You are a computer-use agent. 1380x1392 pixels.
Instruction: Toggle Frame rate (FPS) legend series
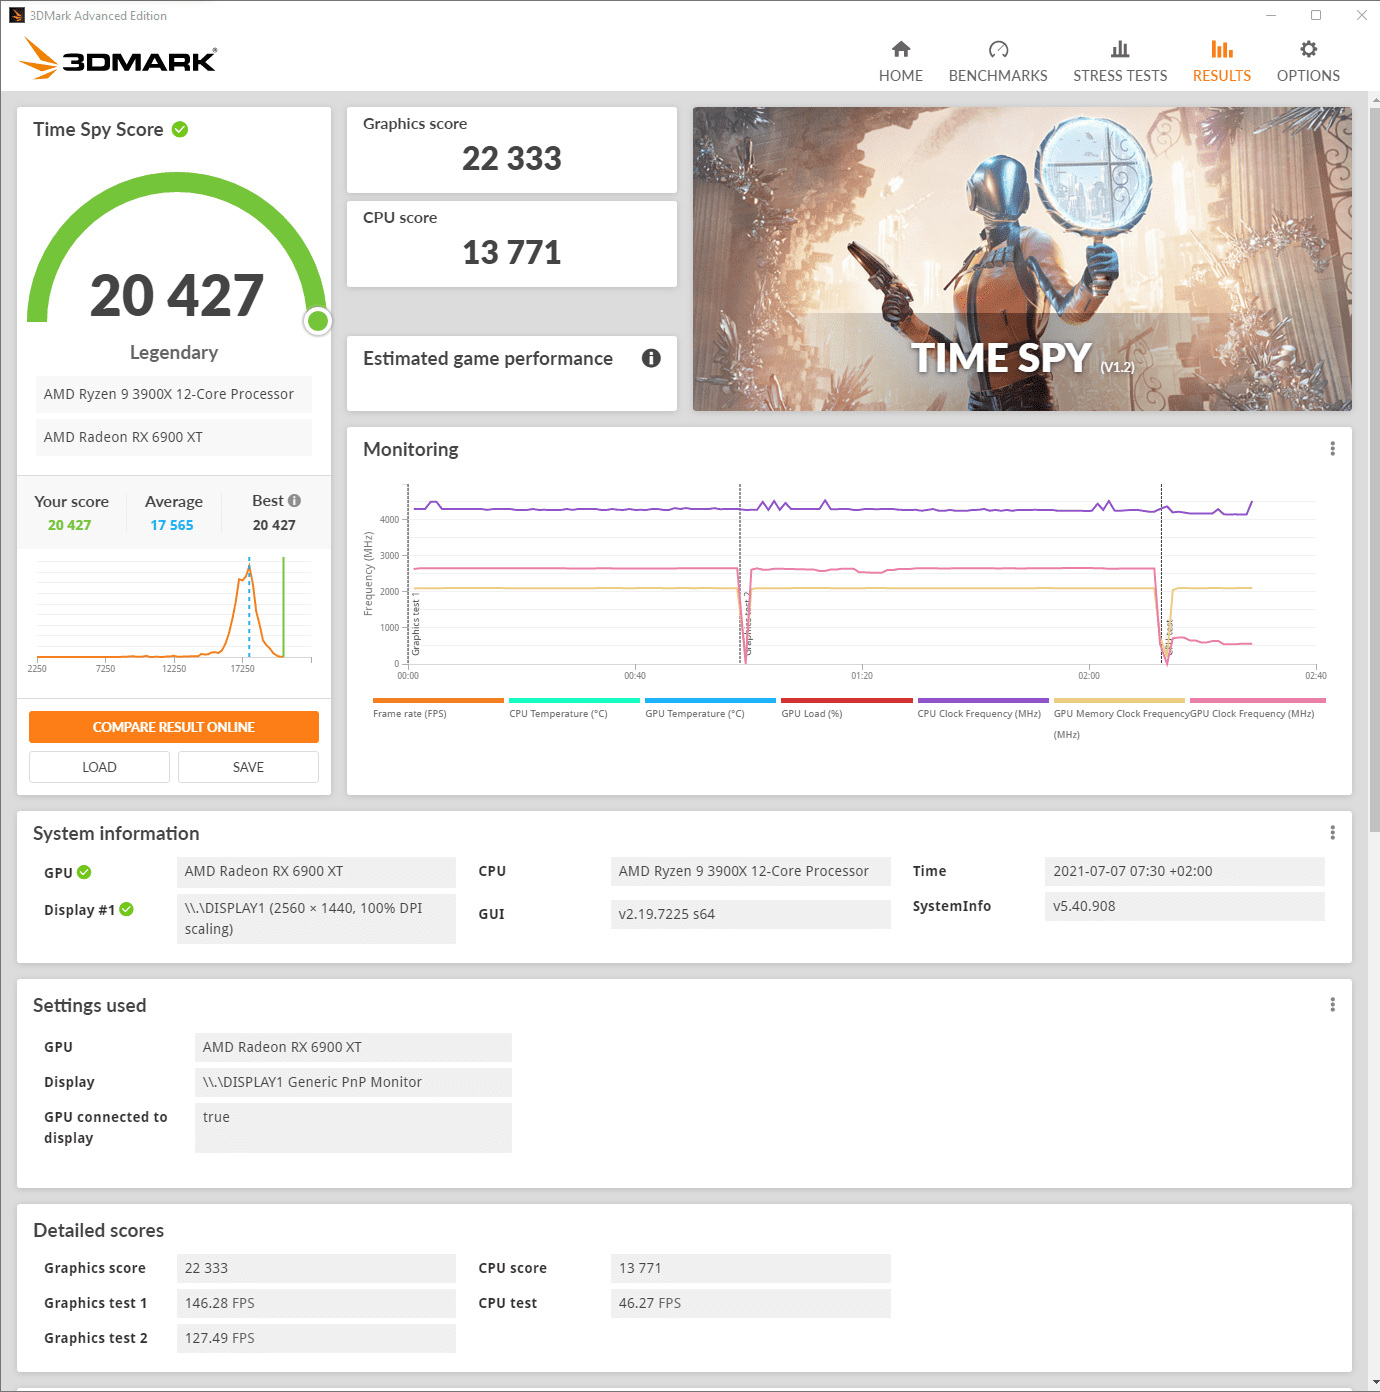pyautogui.click(x=438, y=708)
